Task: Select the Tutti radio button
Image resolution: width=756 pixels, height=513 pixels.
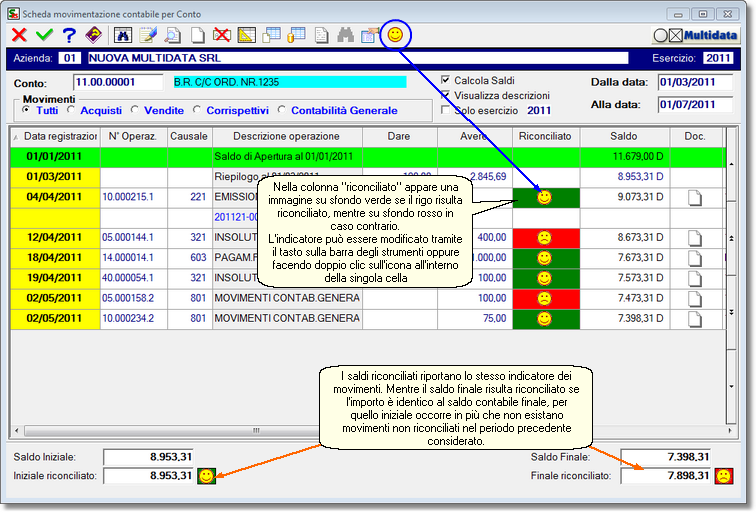Action: coord(26,110)
